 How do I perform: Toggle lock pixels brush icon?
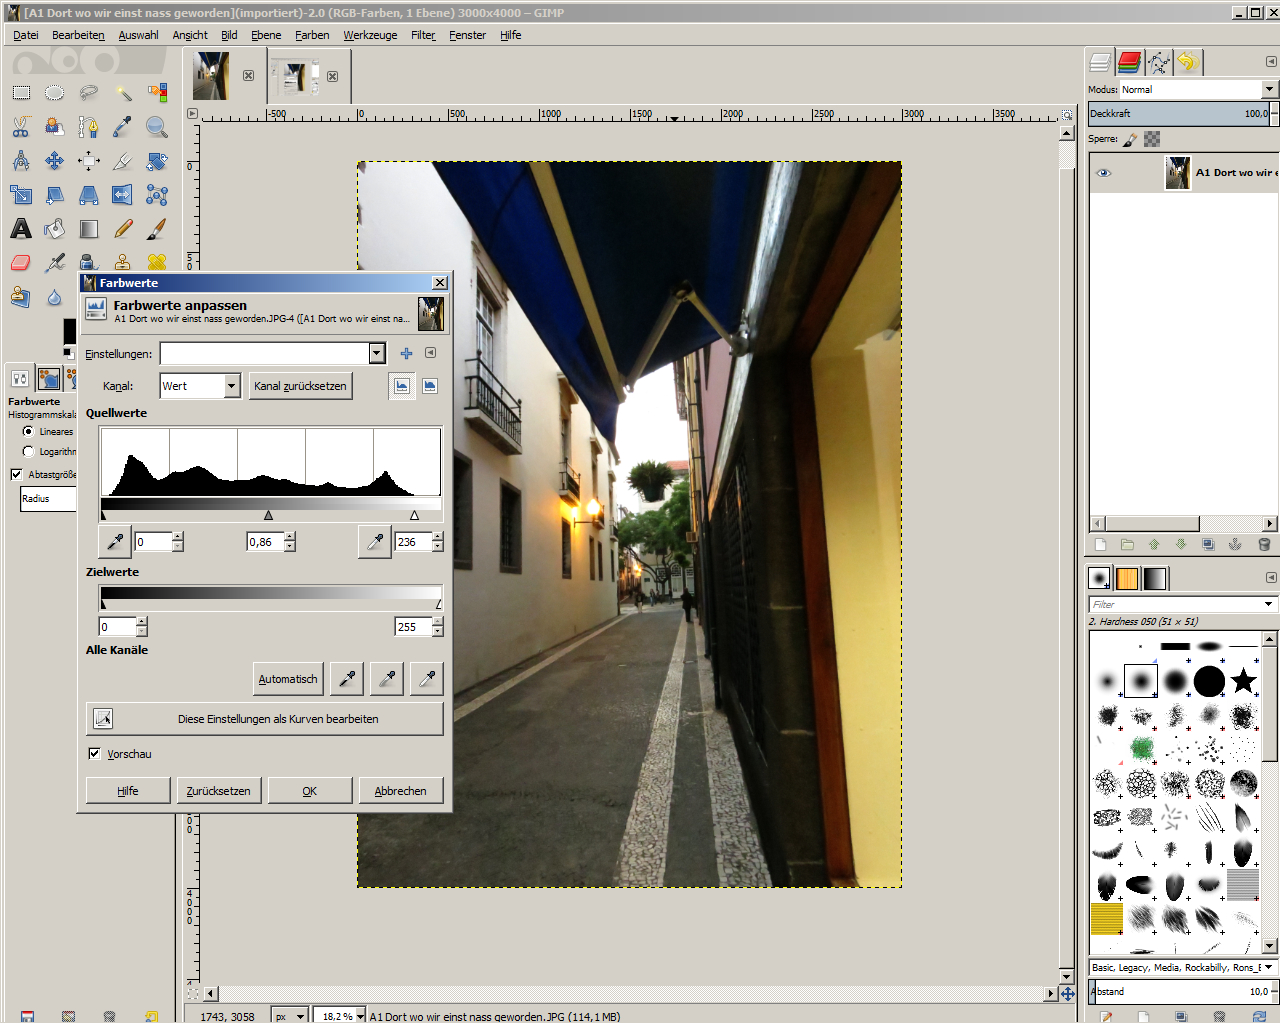1130,139
